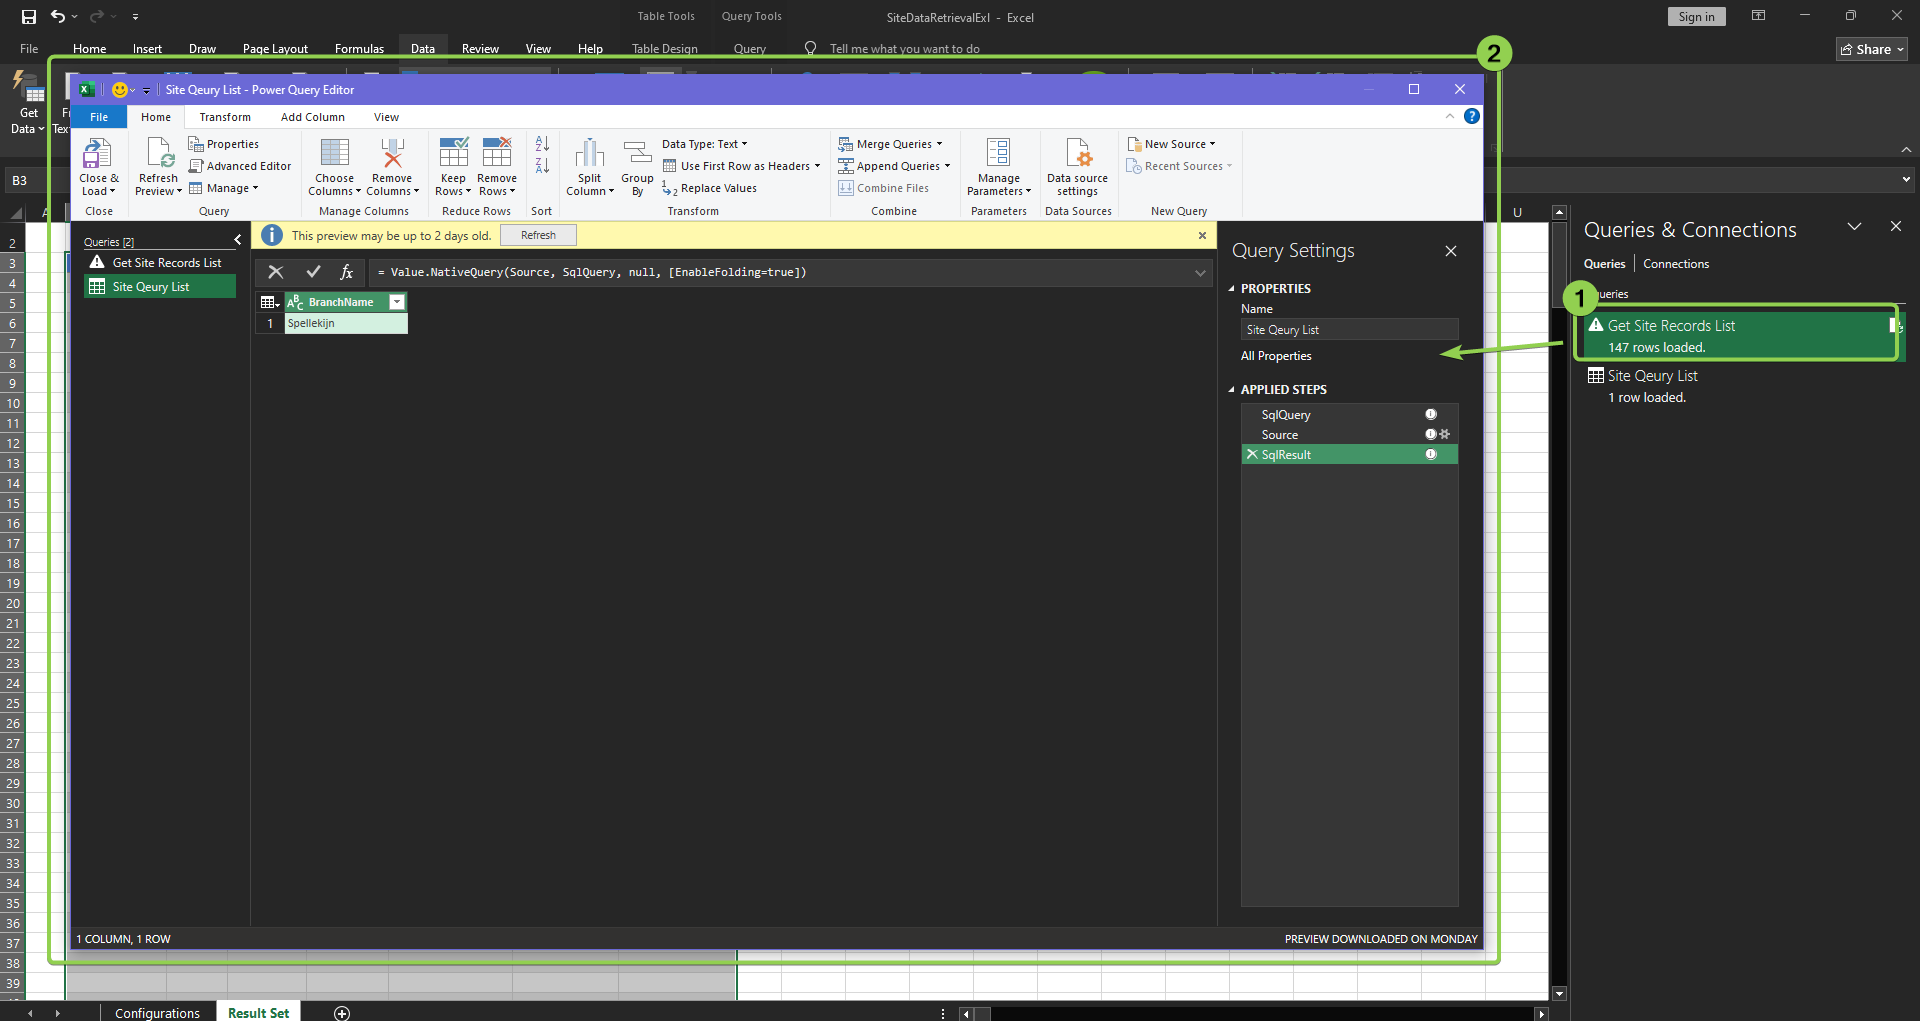Click the Close & Load icon
This screenshot has height=1021, width=1920.
97,153
